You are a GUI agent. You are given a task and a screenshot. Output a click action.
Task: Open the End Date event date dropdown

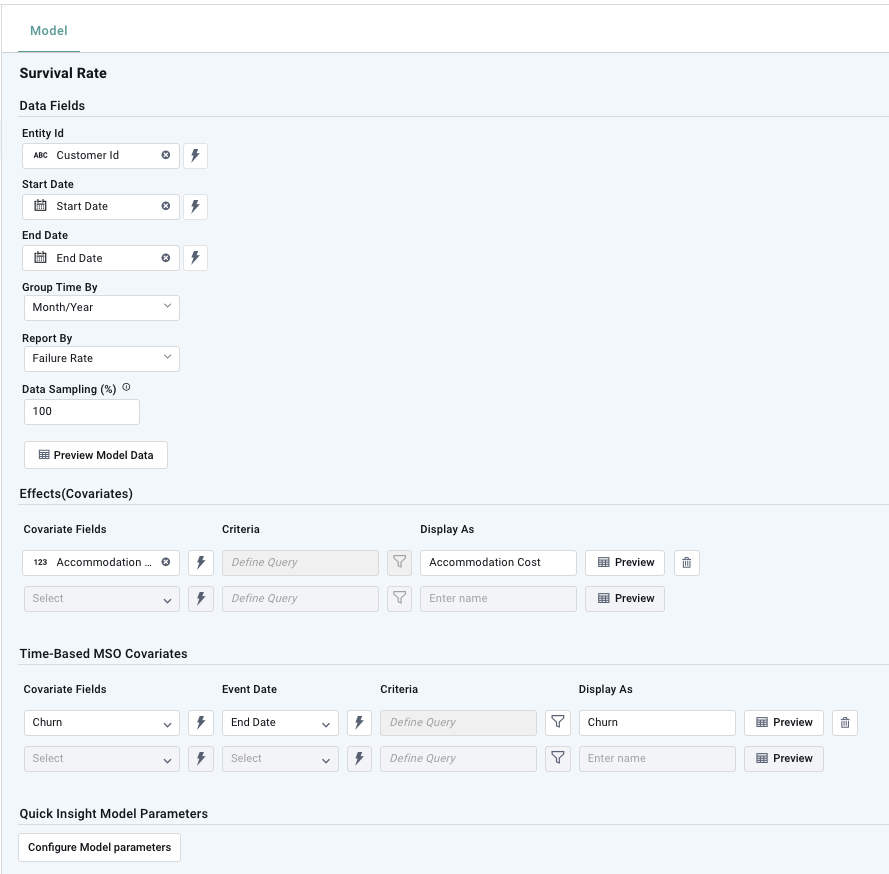[x=280, y=722]
